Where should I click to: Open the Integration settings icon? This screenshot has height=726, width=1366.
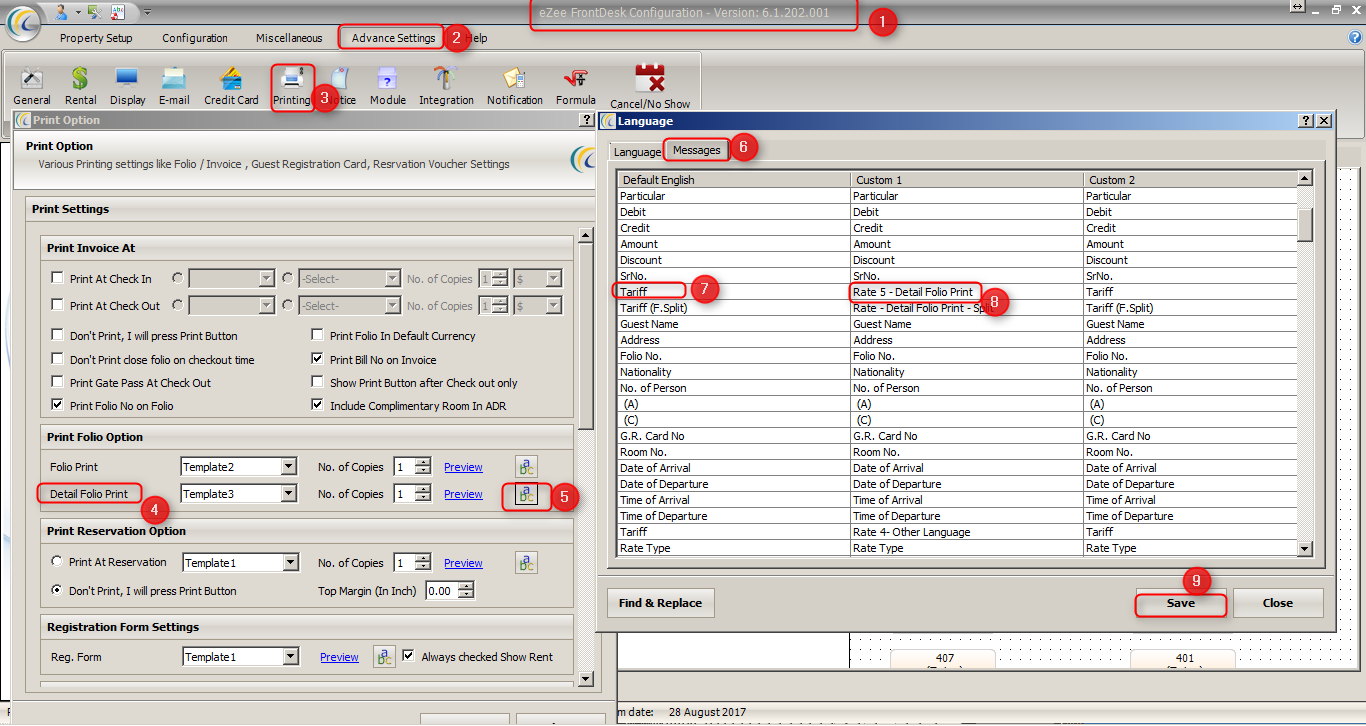point(446,86)
